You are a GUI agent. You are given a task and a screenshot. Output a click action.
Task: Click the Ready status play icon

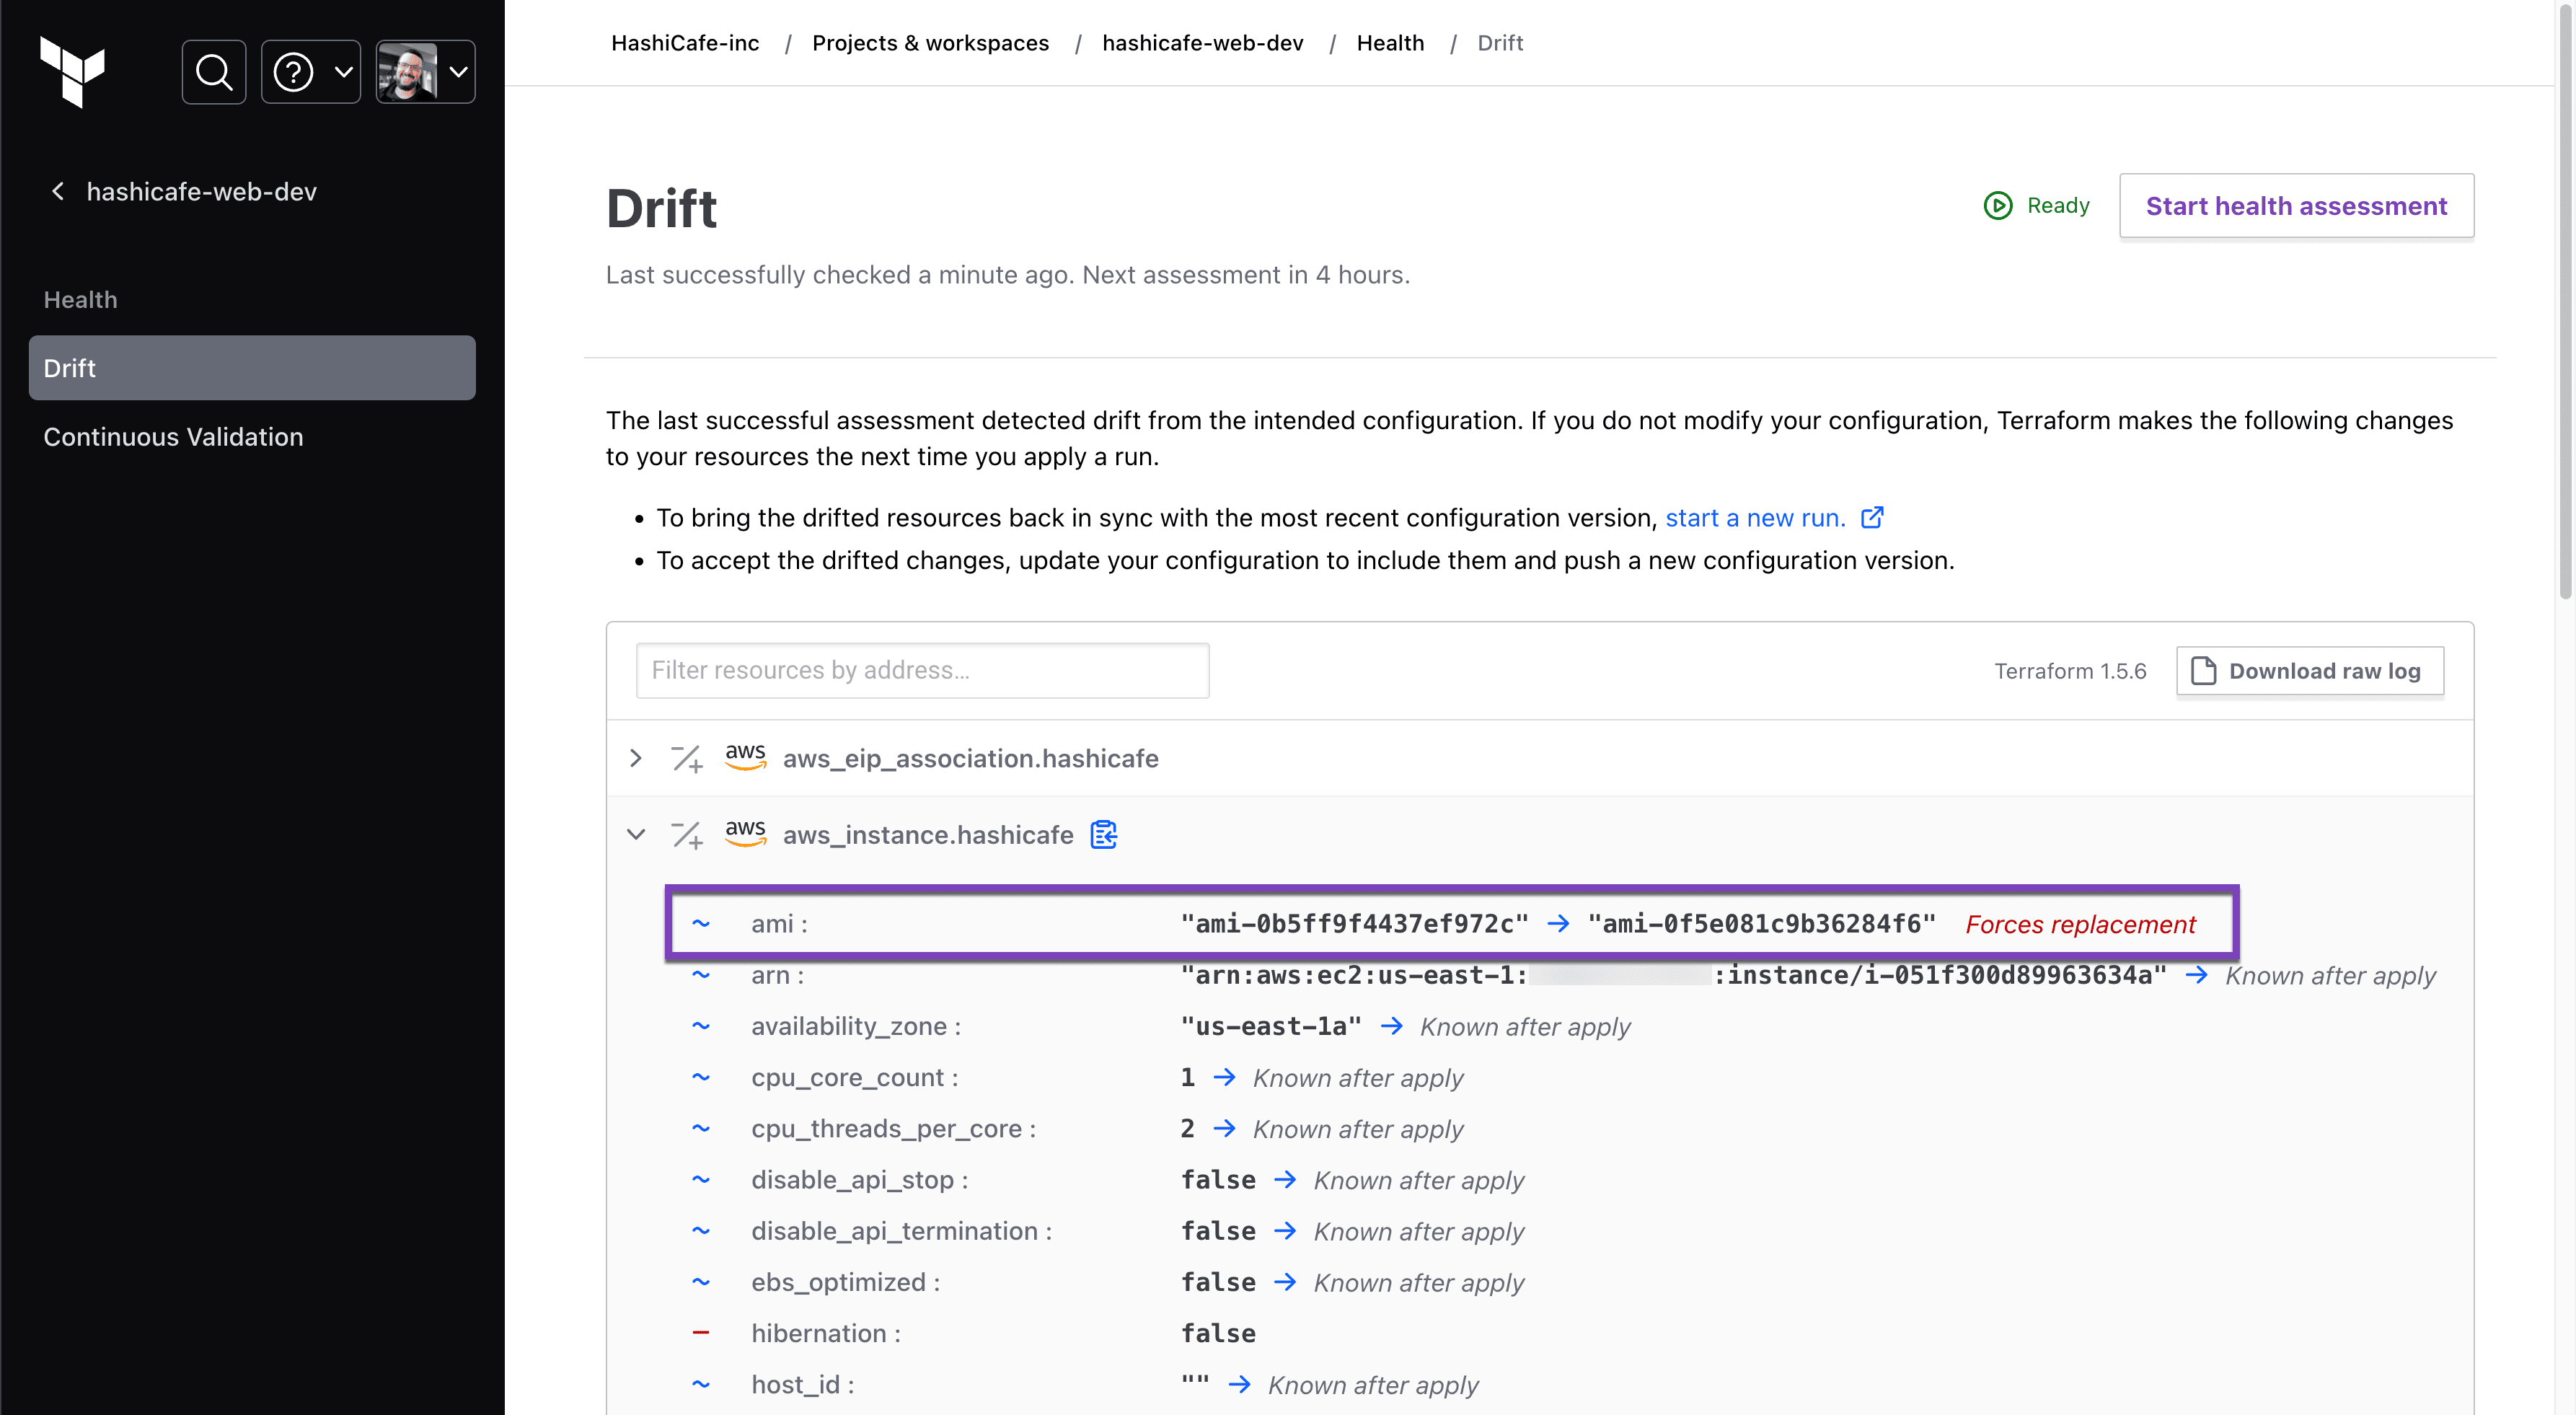pyautogui.click(x=1997, y=205)
